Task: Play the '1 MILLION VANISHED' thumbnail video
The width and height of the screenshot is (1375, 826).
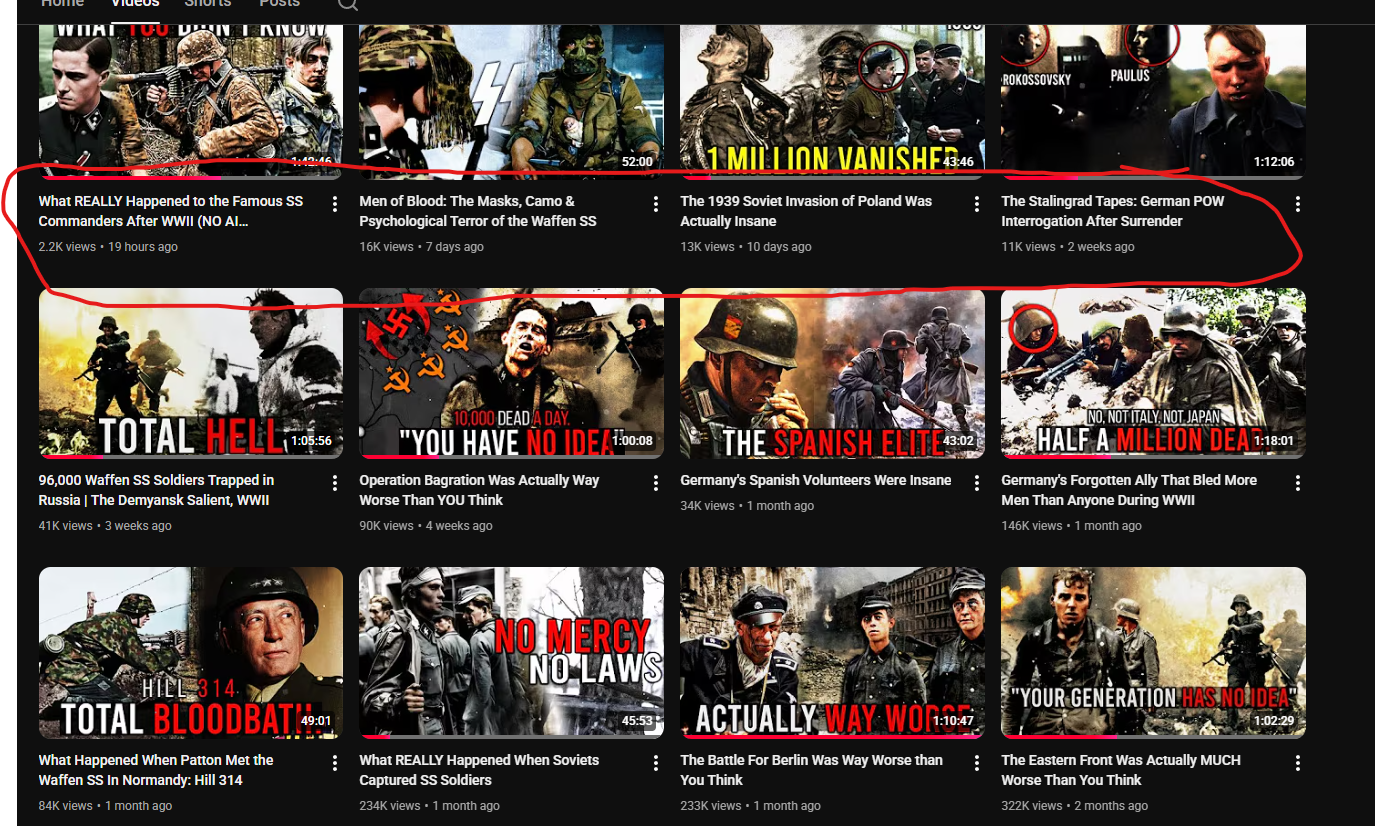Action: [833, 100]
